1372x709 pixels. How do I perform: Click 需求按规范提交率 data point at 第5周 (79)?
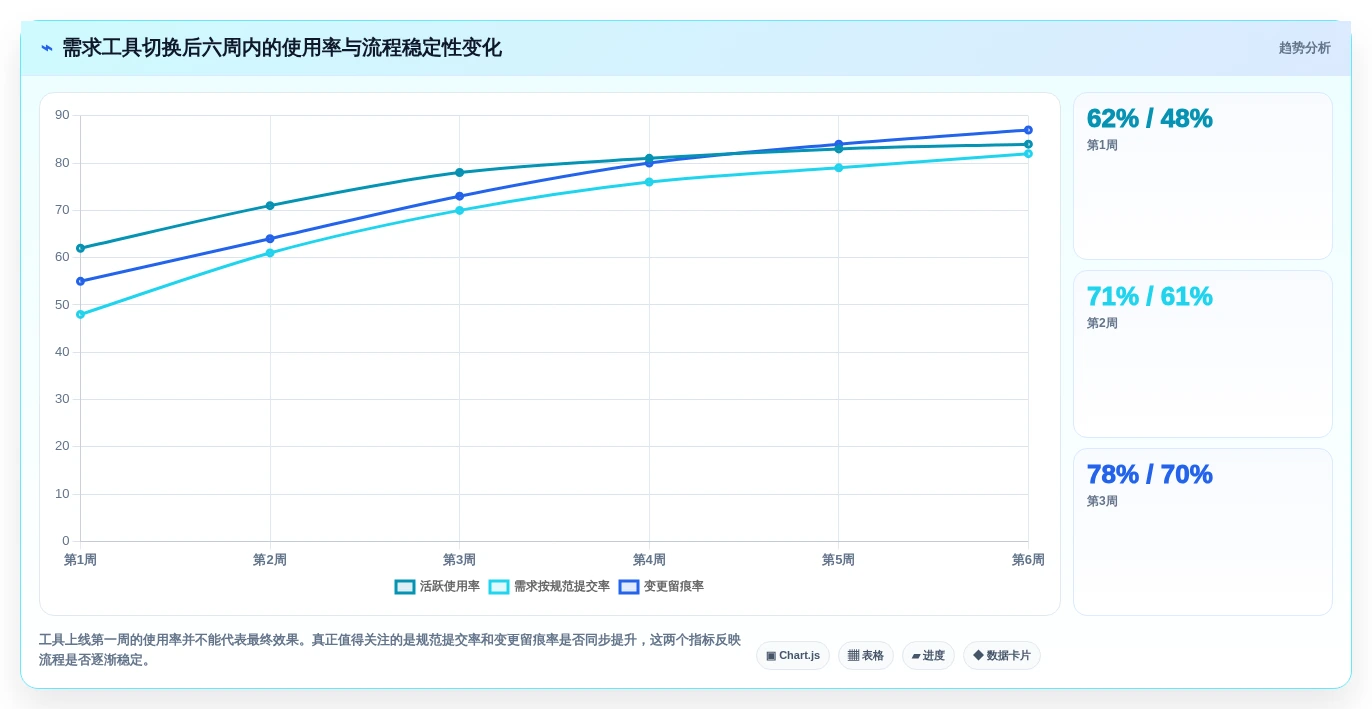coord(839,168)
